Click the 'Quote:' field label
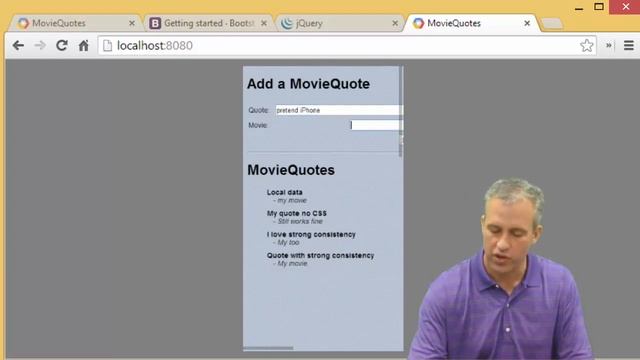 pos(258,110)
